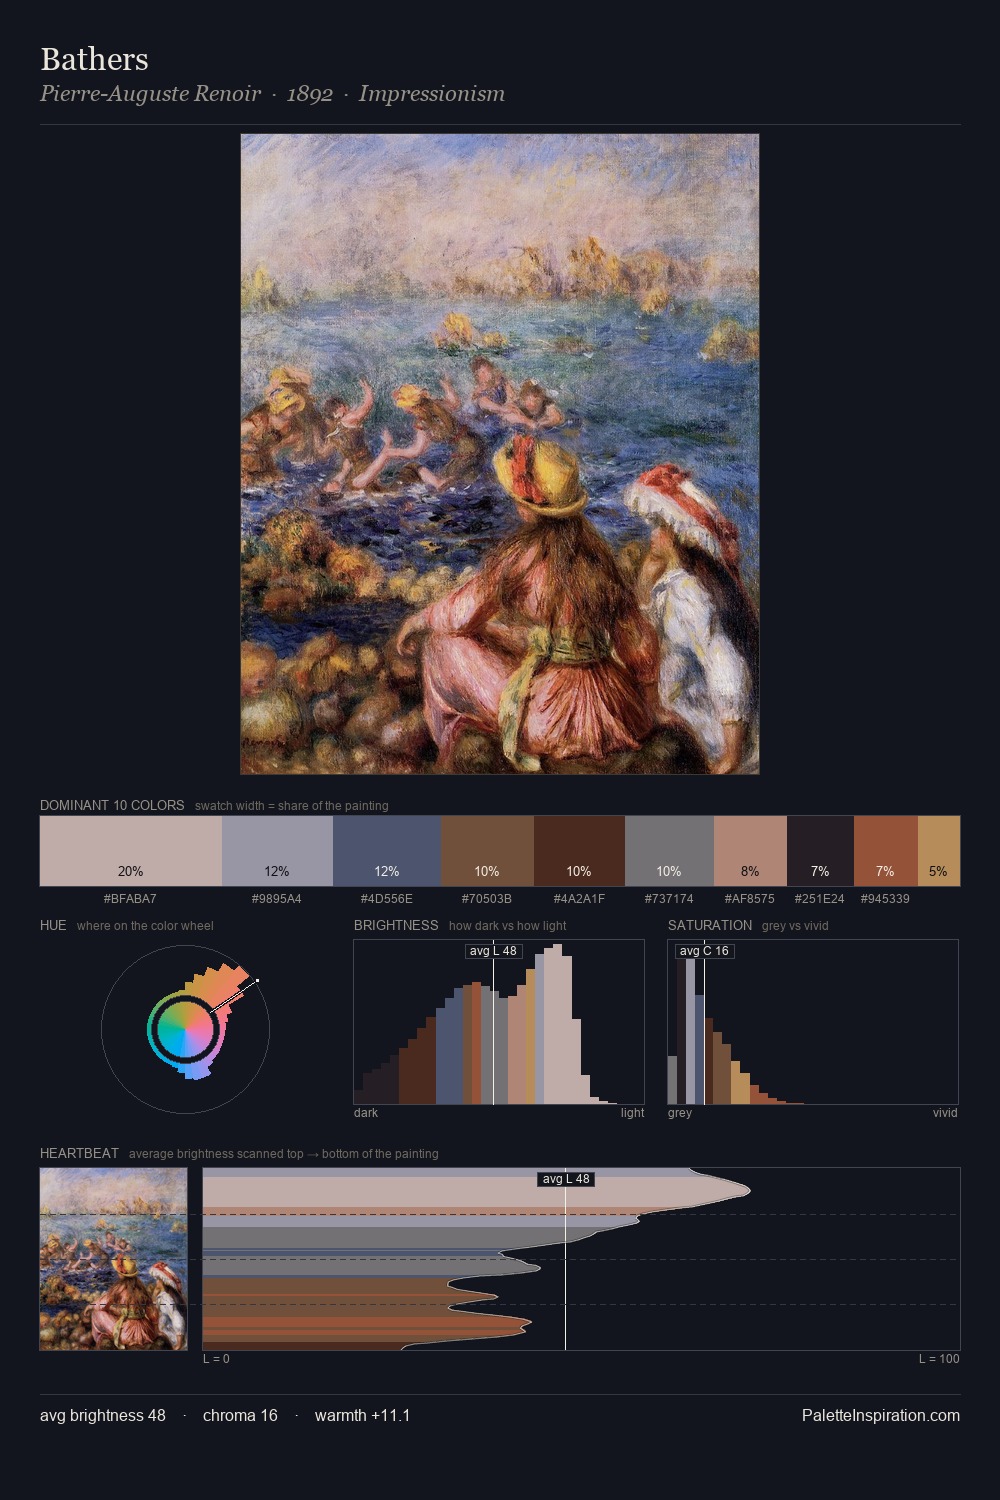Click the 'warmth +11.1' footer stat
The image size is (1000, 1500).
(x=362, y=1415)
